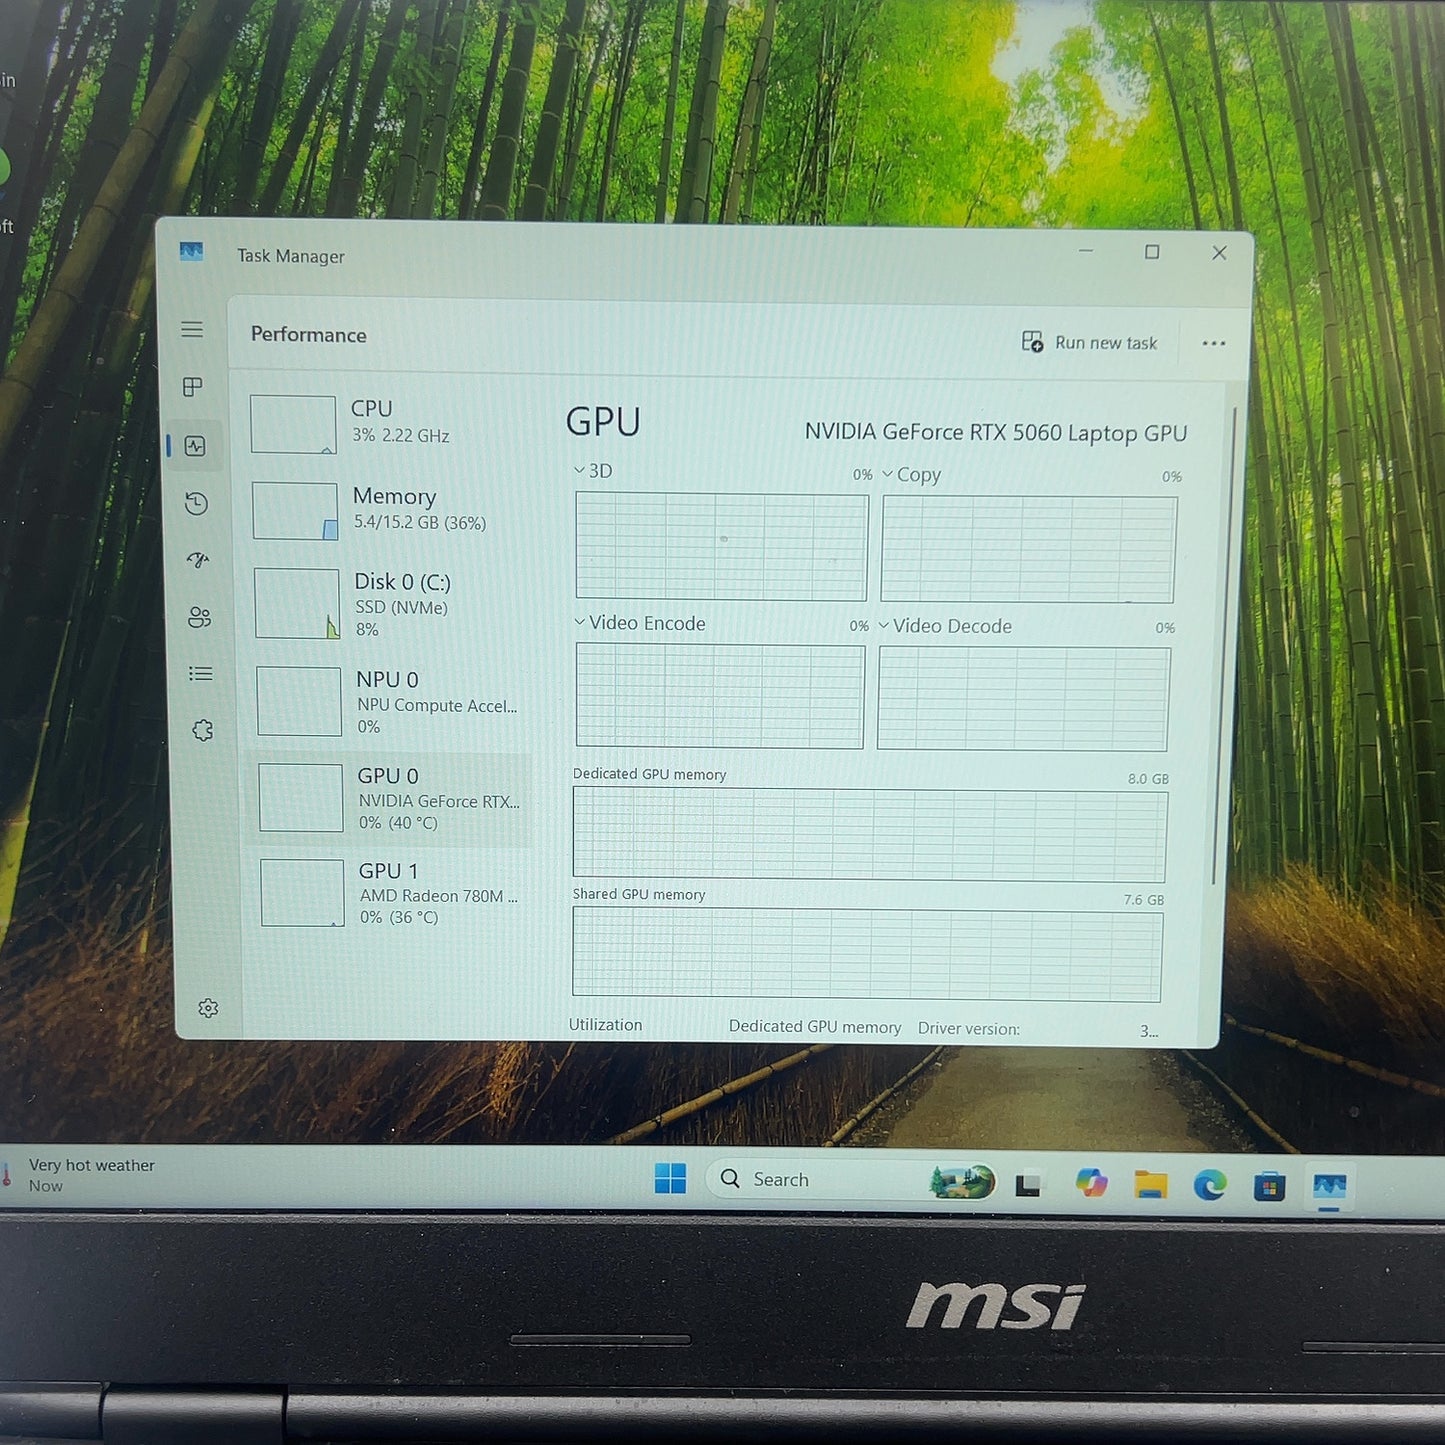Expand the Video Decode graph dropdown
Image resolution: width=1445 pixels, height=1445 pixels.
tap(883, 625)
